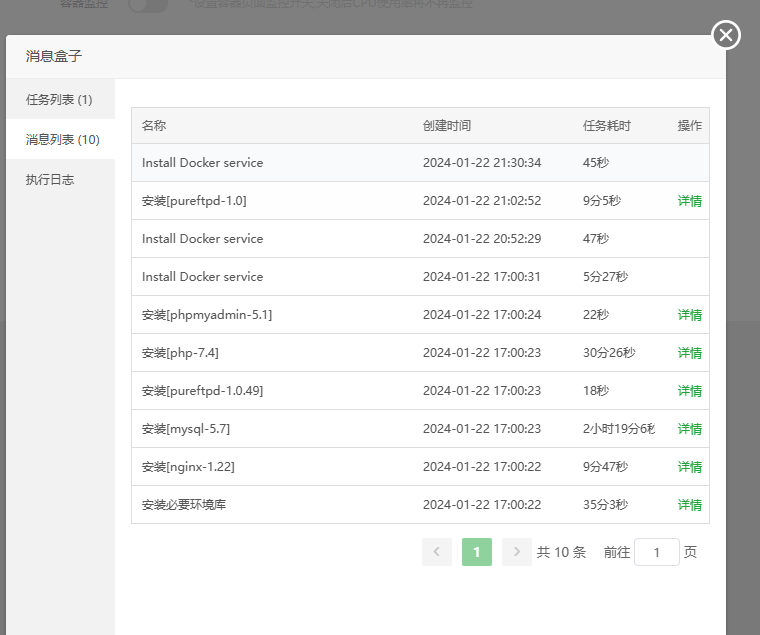This screenshot has width=760, height=635.
Task: Click the 2小时19分6秒 duration cell
Action: (619, 429)
